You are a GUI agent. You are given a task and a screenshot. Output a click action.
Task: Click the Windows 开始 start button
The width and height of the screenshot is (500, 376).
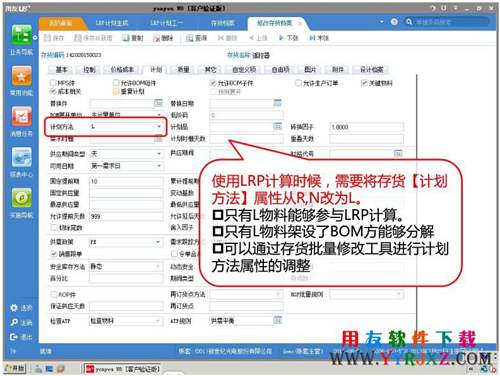coord(15,368)
